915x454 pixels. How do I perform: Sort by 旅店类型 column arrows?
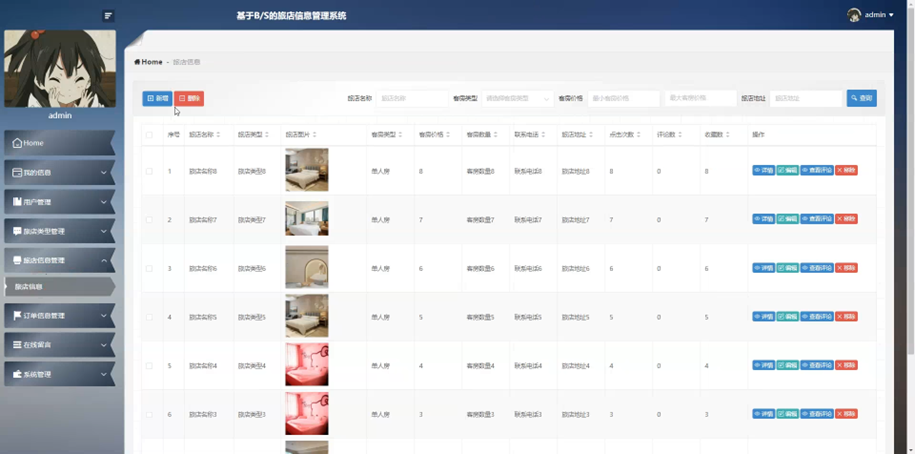[267, 135]
